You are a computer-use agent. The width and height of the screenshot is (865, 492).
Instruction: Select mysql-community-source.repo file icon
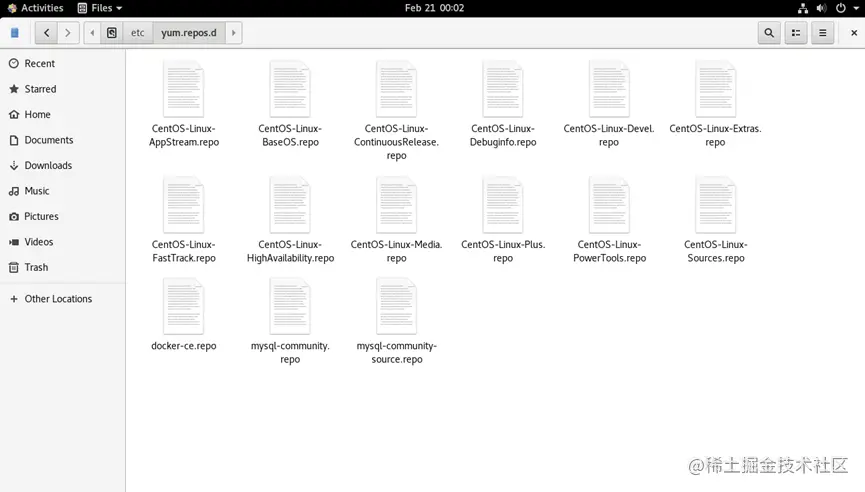coord(396,307)
